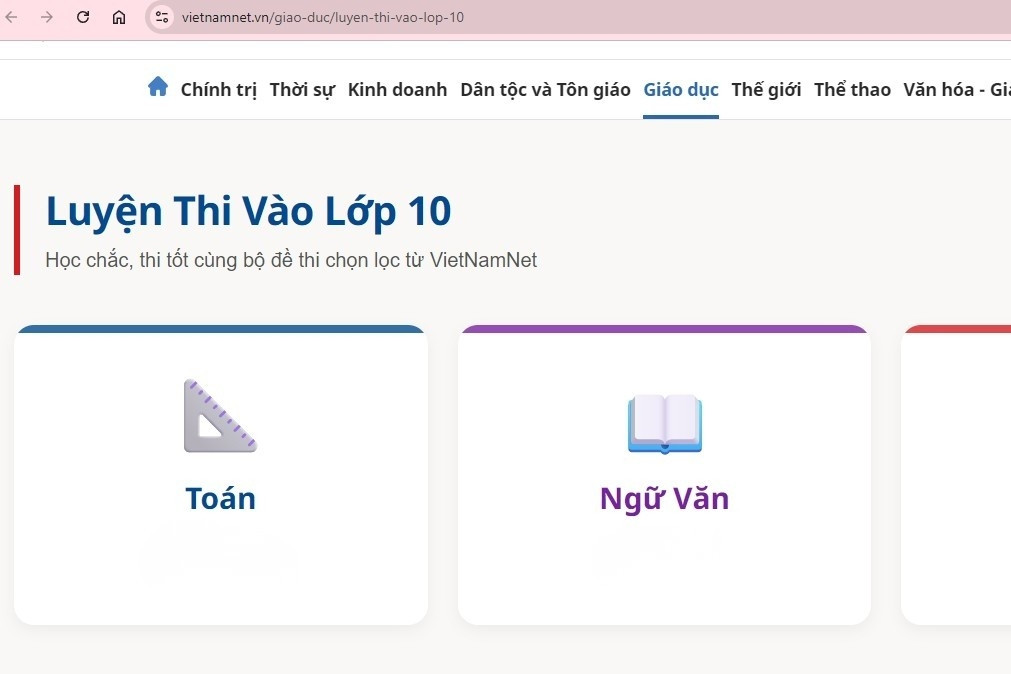Viewport: 1011px width, 674px height.
Task: Open the Kinh doanh category
Action: point(397,89)
